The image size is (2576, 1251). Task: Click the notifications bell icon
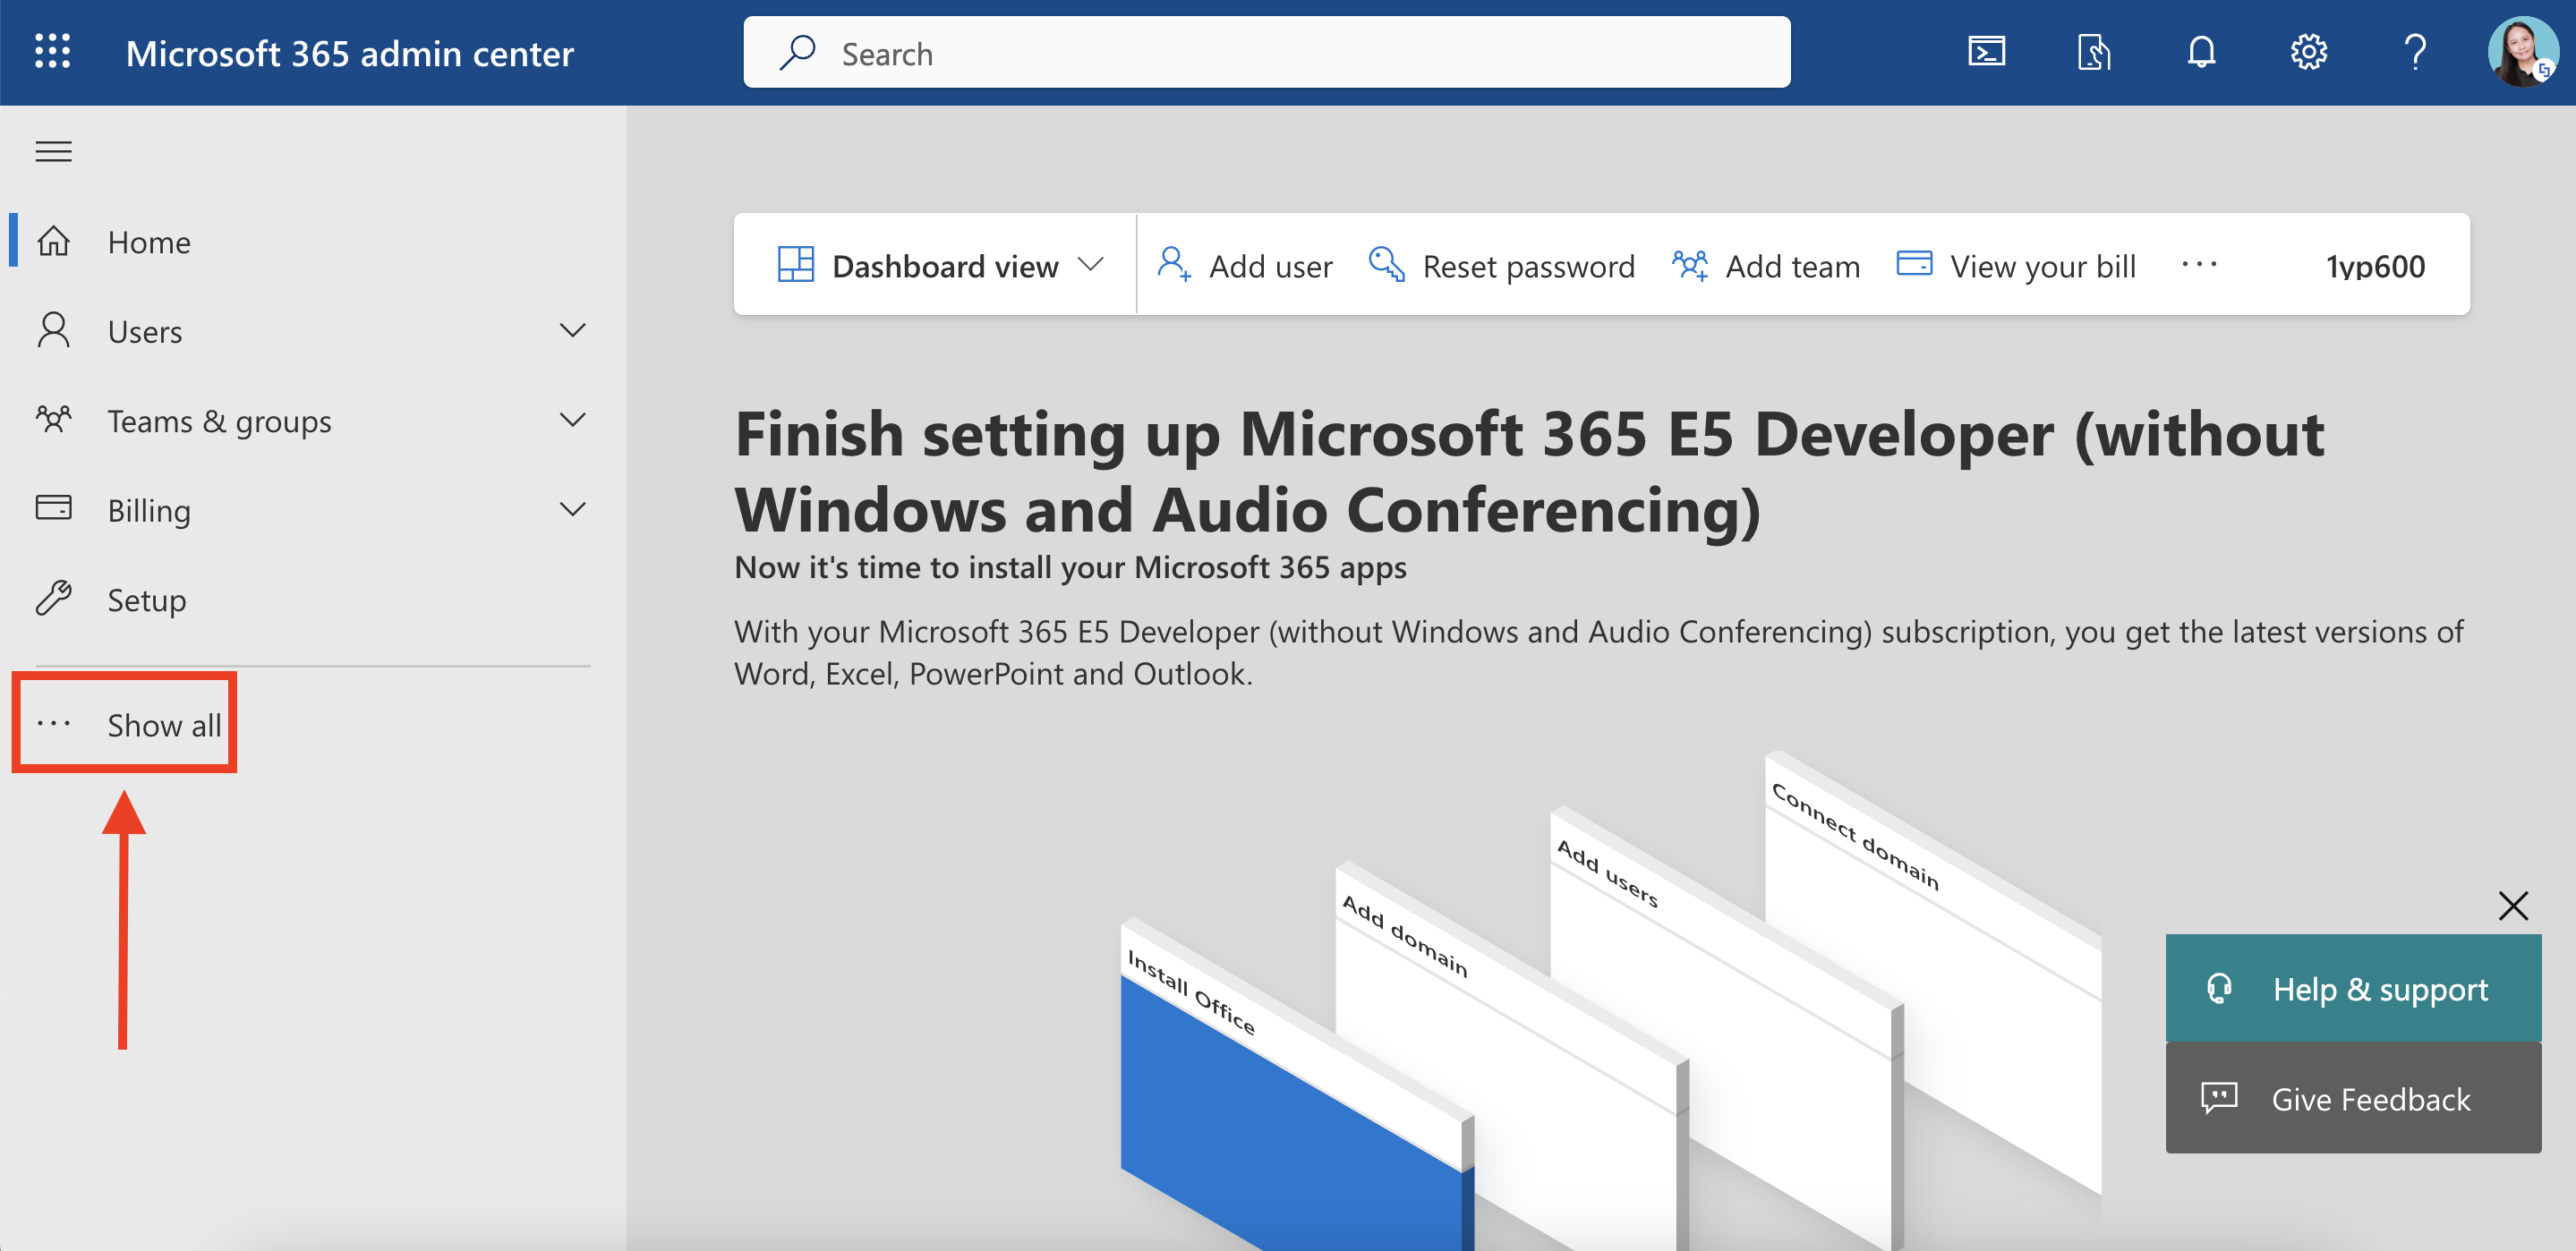coord(2201,52)
